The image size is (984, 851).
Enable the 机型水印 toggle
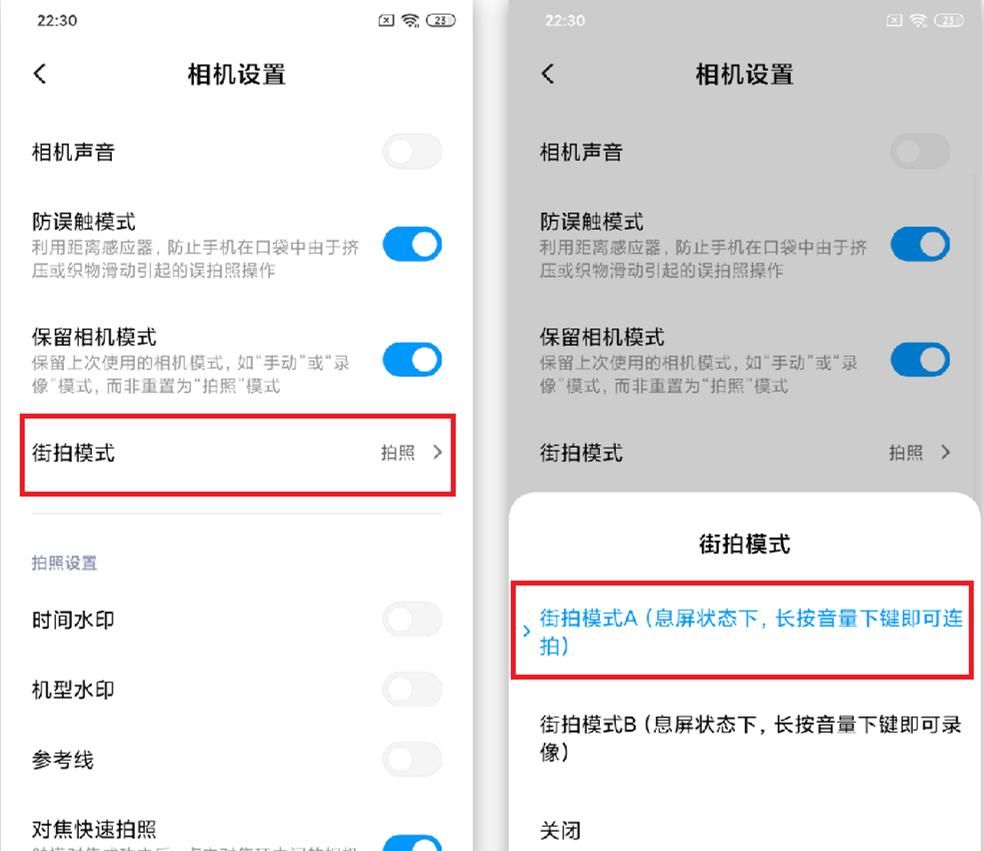412,689
